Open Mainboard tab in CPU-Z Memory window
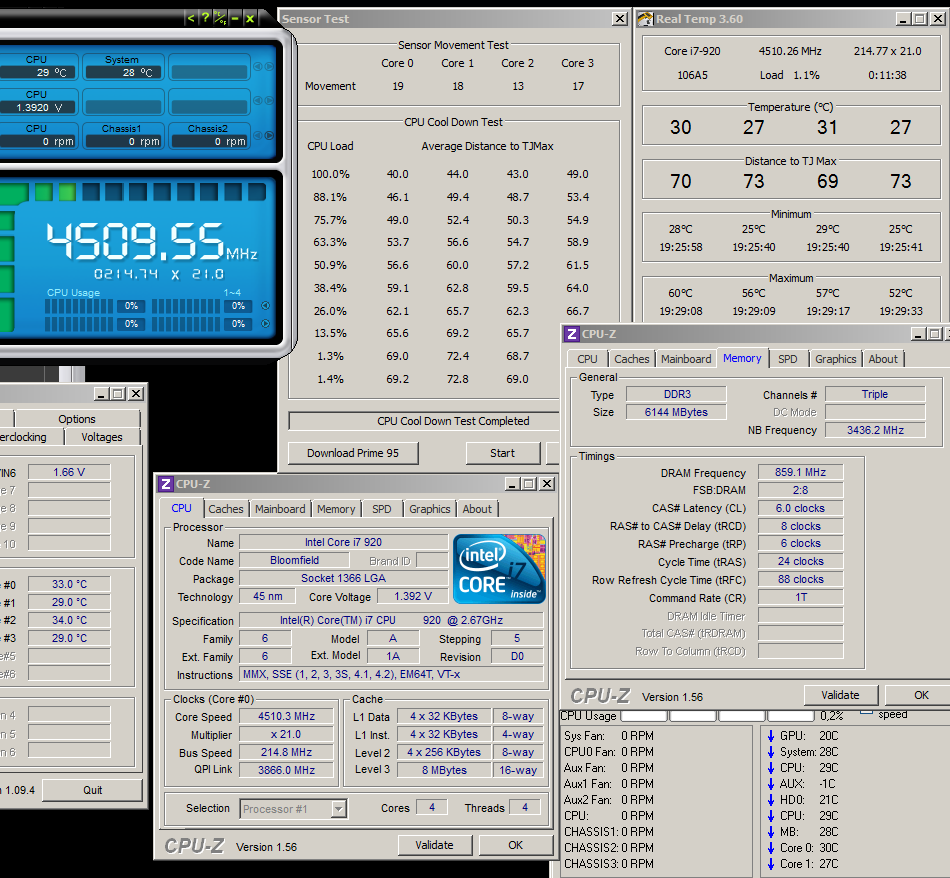 [686, 359]
